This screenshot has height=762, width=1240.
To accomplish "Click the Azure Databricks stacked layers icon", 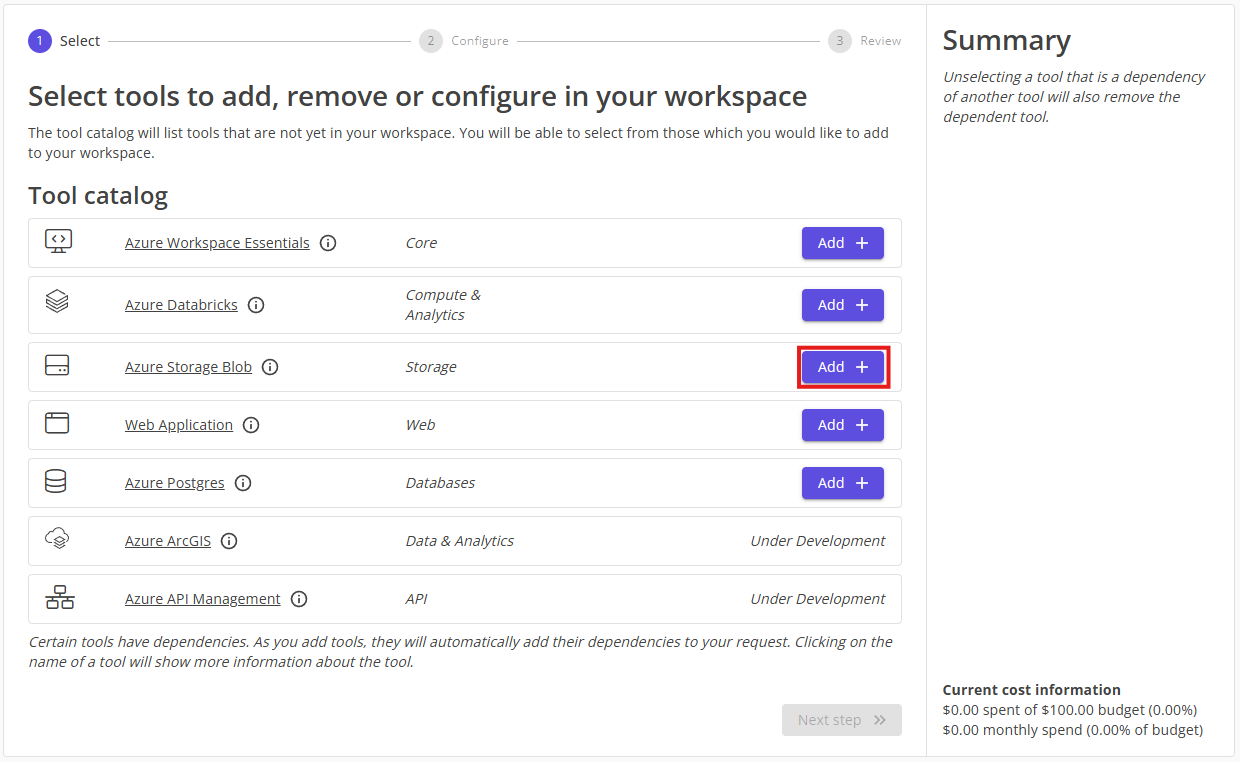I will (x=58, y=304).
